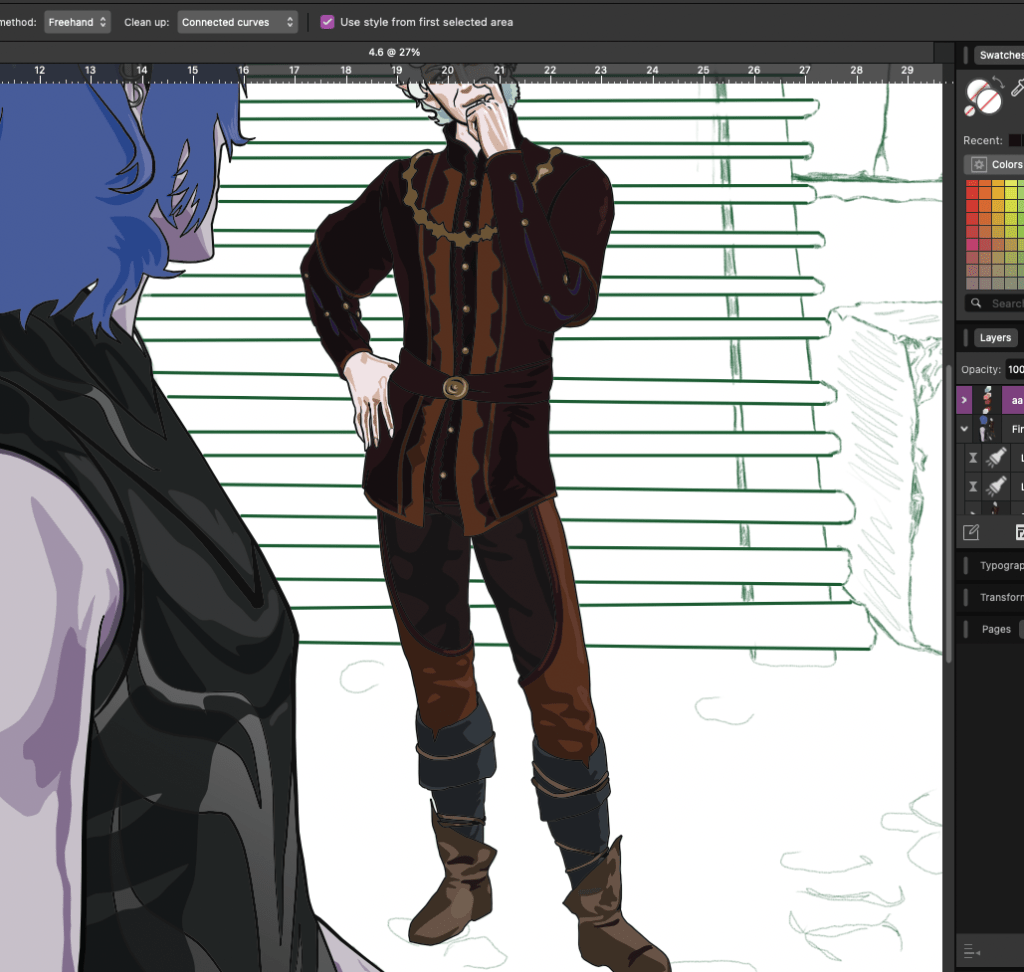Click the Edit All Layers icon

point(970,532)
